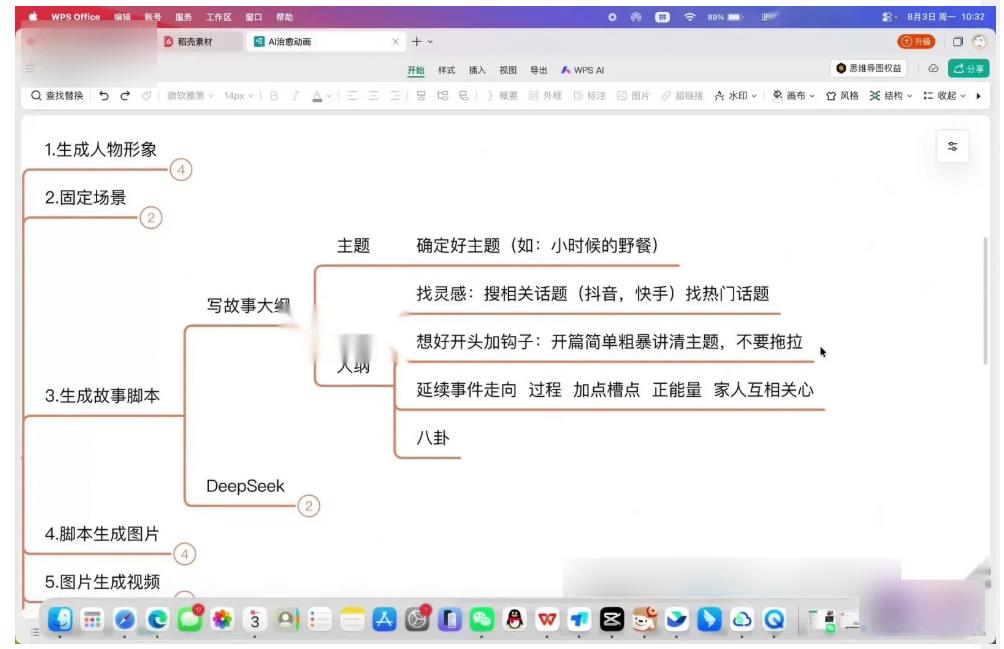Undo the last action

104,95
